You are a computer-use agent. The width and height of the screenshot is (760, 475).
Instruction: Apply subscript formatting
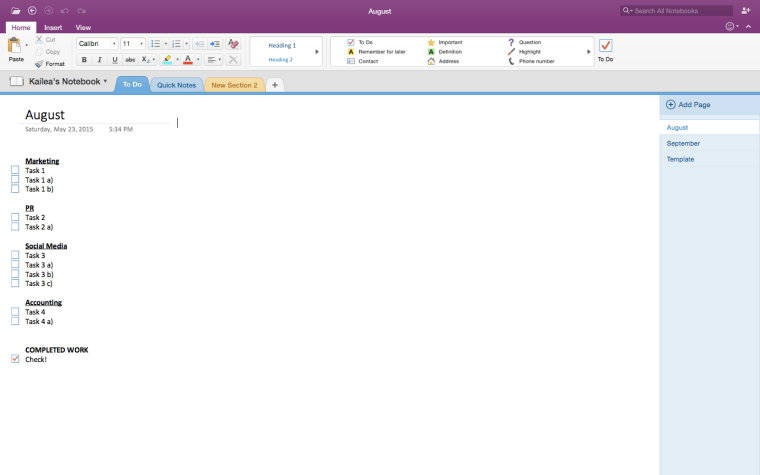click(x=145, y=60)
